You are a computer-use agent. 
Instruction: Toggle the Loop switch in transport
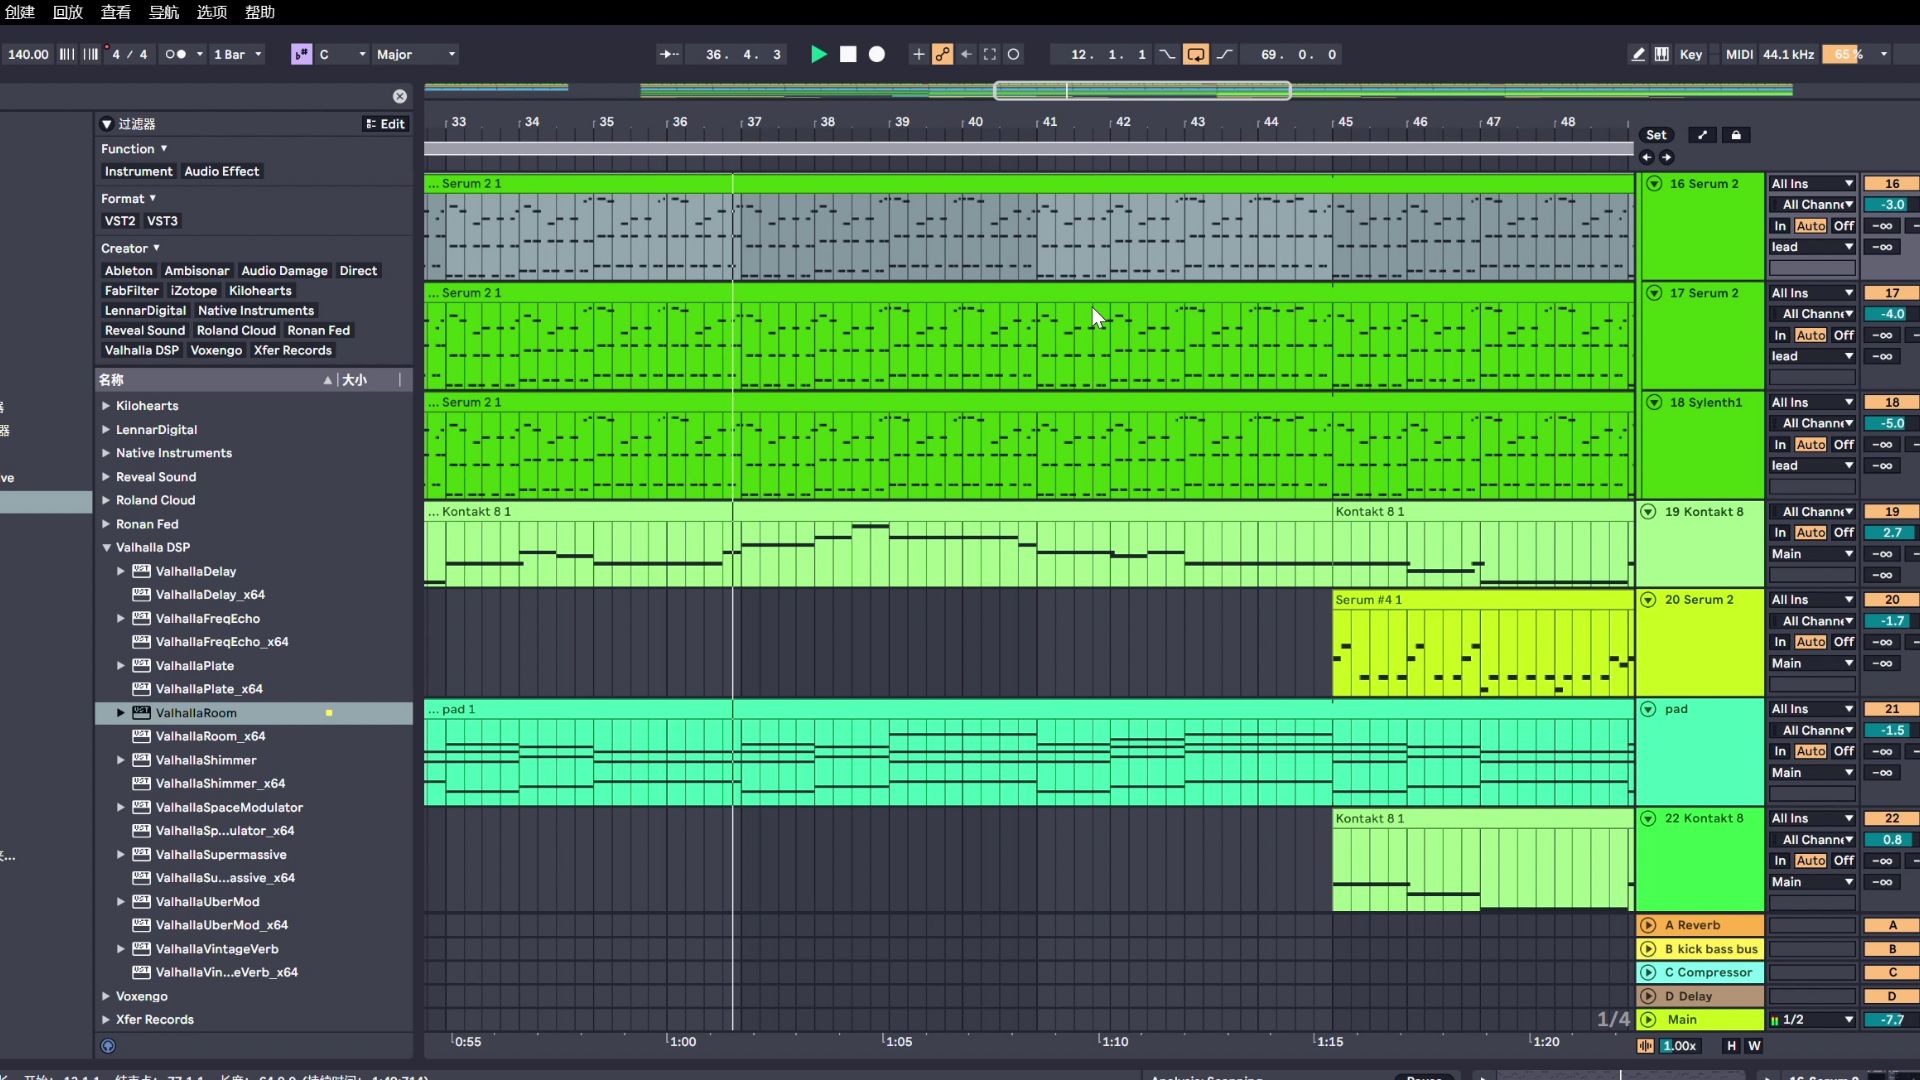pos(1195,54)
